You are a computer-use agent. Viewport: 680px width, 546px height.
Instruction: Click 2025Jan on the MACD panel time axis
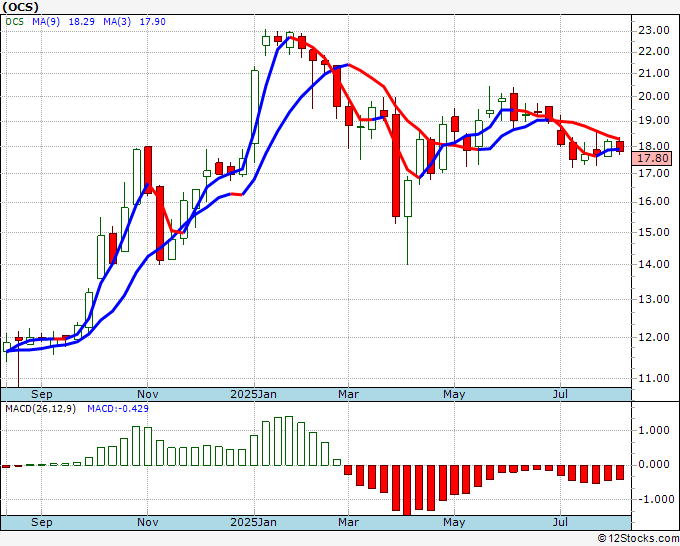(x=253, y=522)
